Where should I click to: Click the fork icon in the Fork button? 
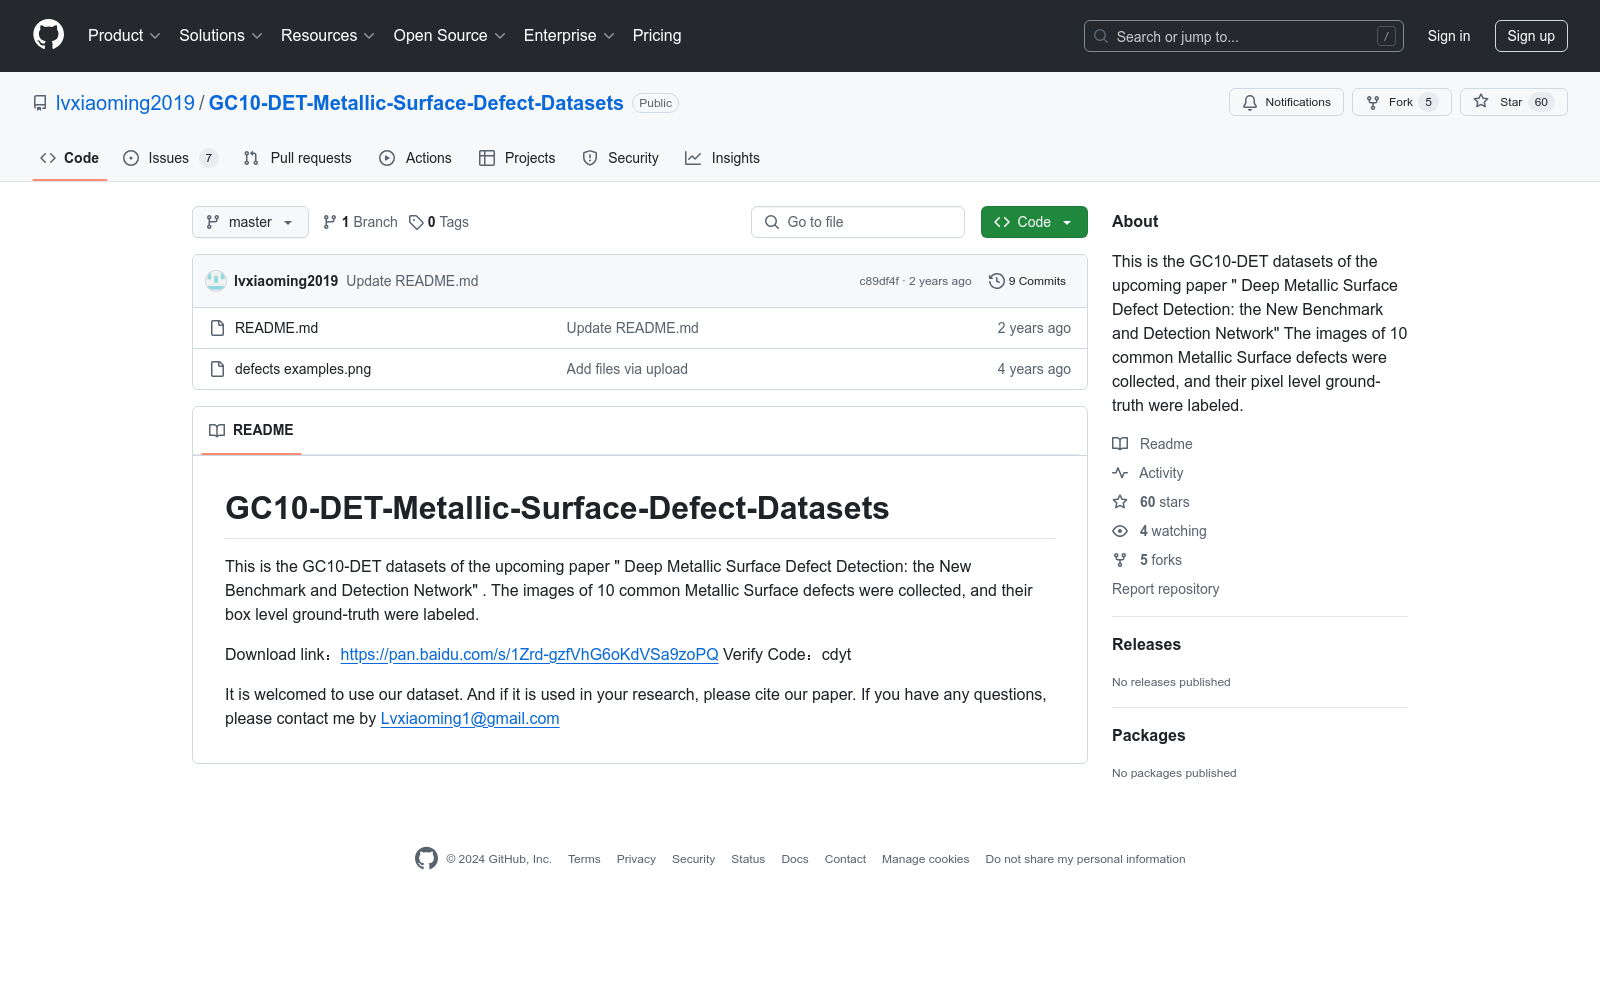click(1373, 102)
